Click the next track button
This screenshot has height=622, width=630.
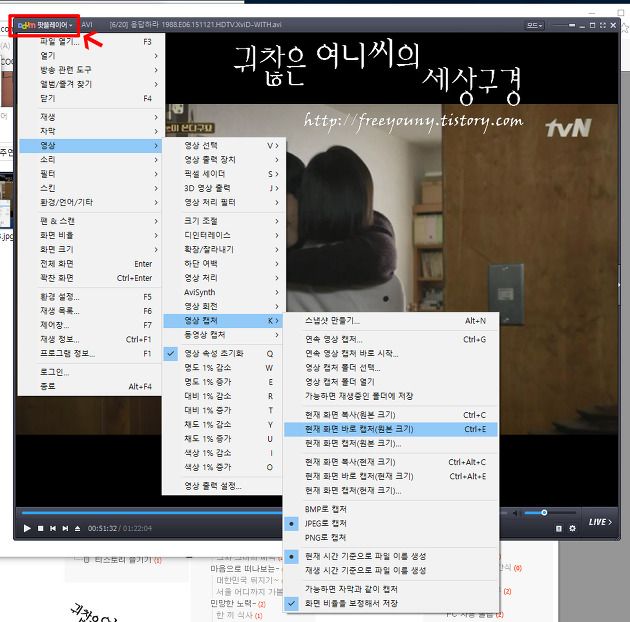[65, 528]
